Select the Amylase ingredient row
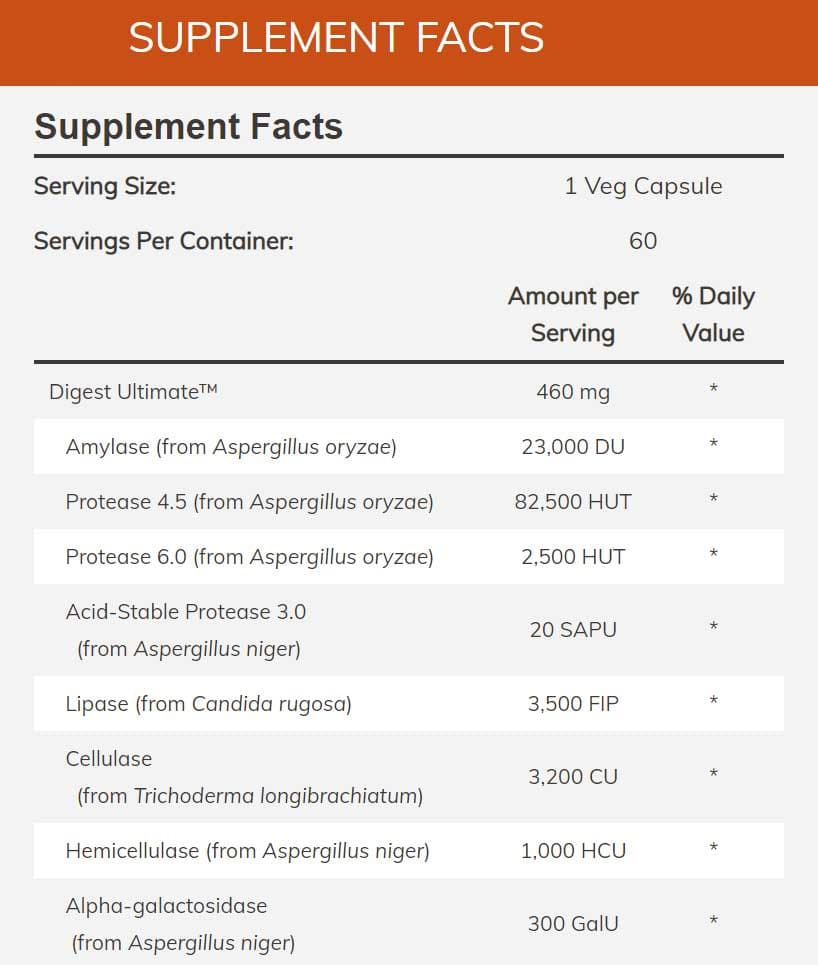 tap(231, 447)
